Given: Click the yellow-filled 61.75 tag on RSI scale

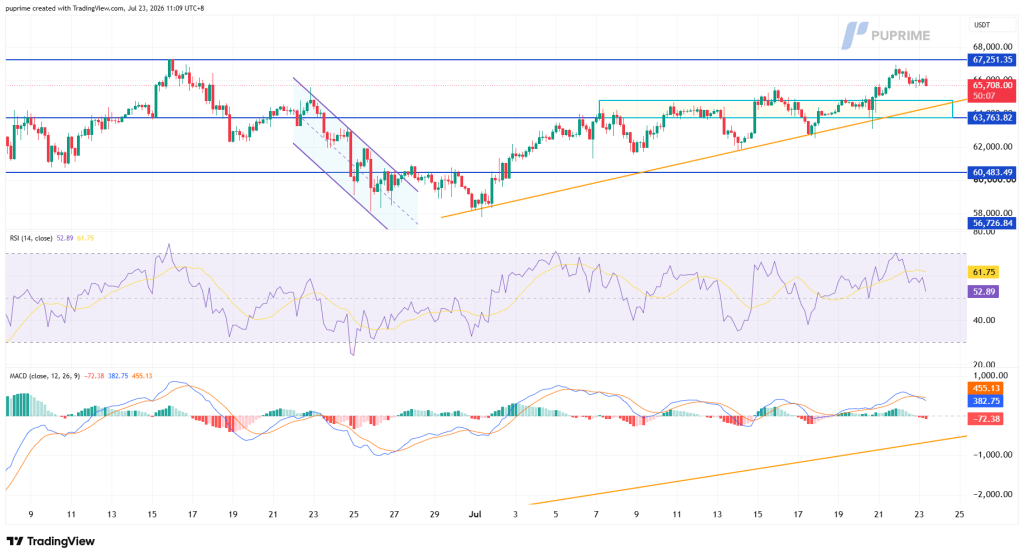Looking at the screenshot, I should click(x=984, y=272).
